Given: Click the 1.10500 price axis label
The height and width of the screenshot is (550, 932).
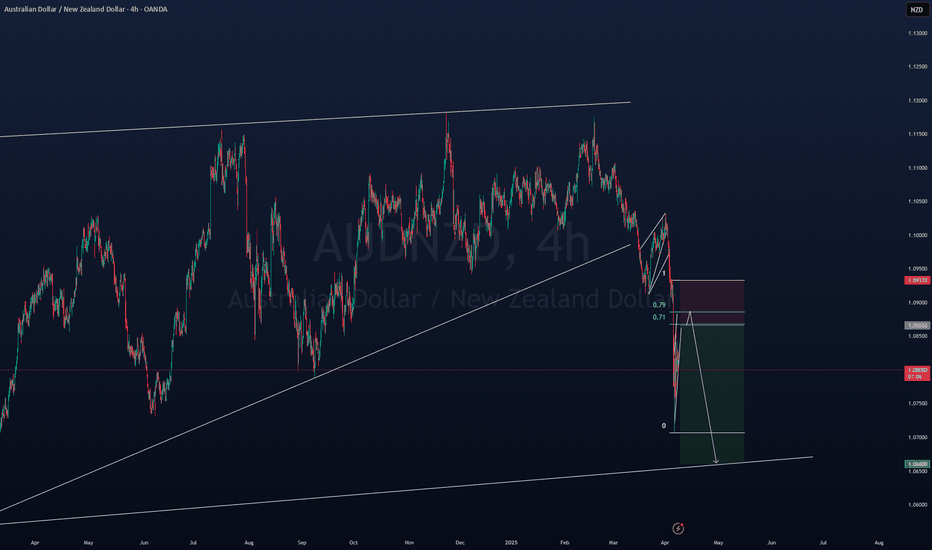Looking at the screenshot, I should (917, 202).
